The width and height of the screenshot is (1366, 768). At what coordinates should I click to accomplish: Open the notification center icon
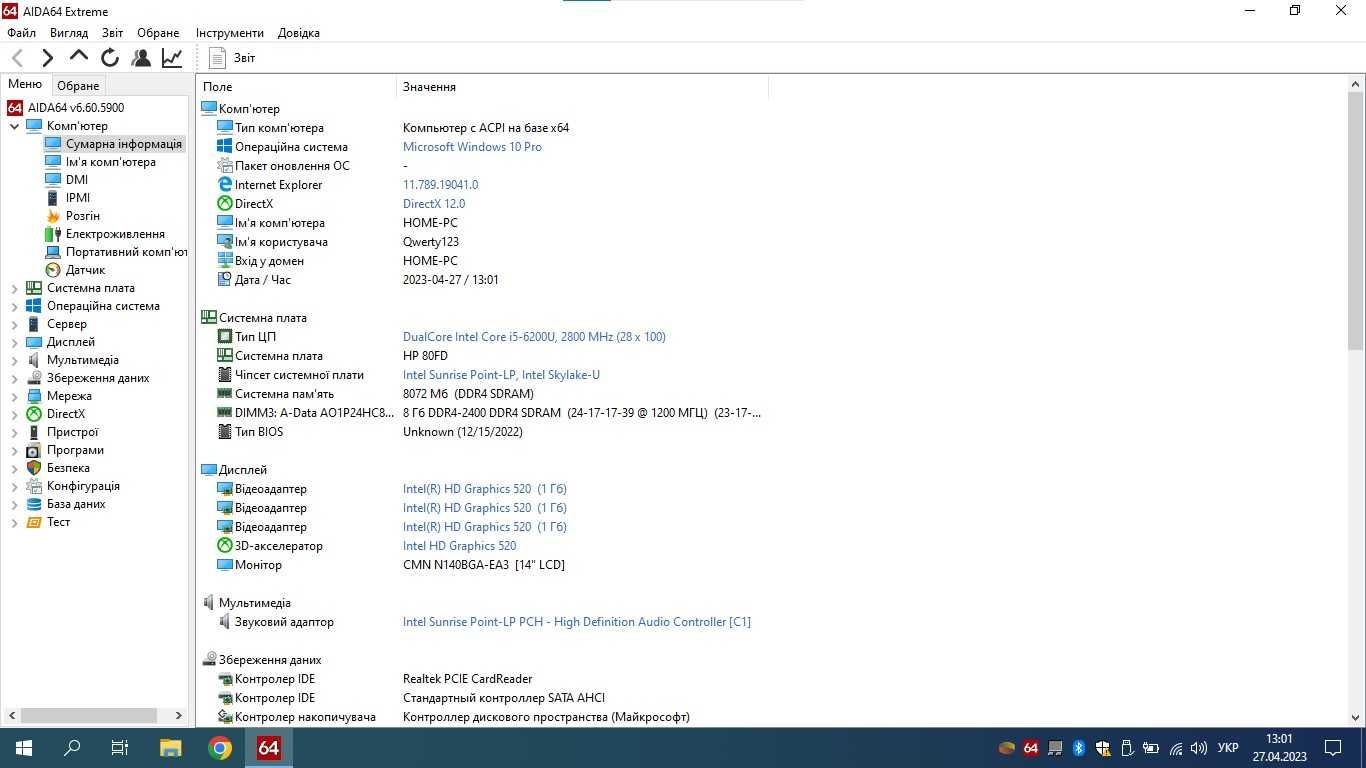[1332, 748]
